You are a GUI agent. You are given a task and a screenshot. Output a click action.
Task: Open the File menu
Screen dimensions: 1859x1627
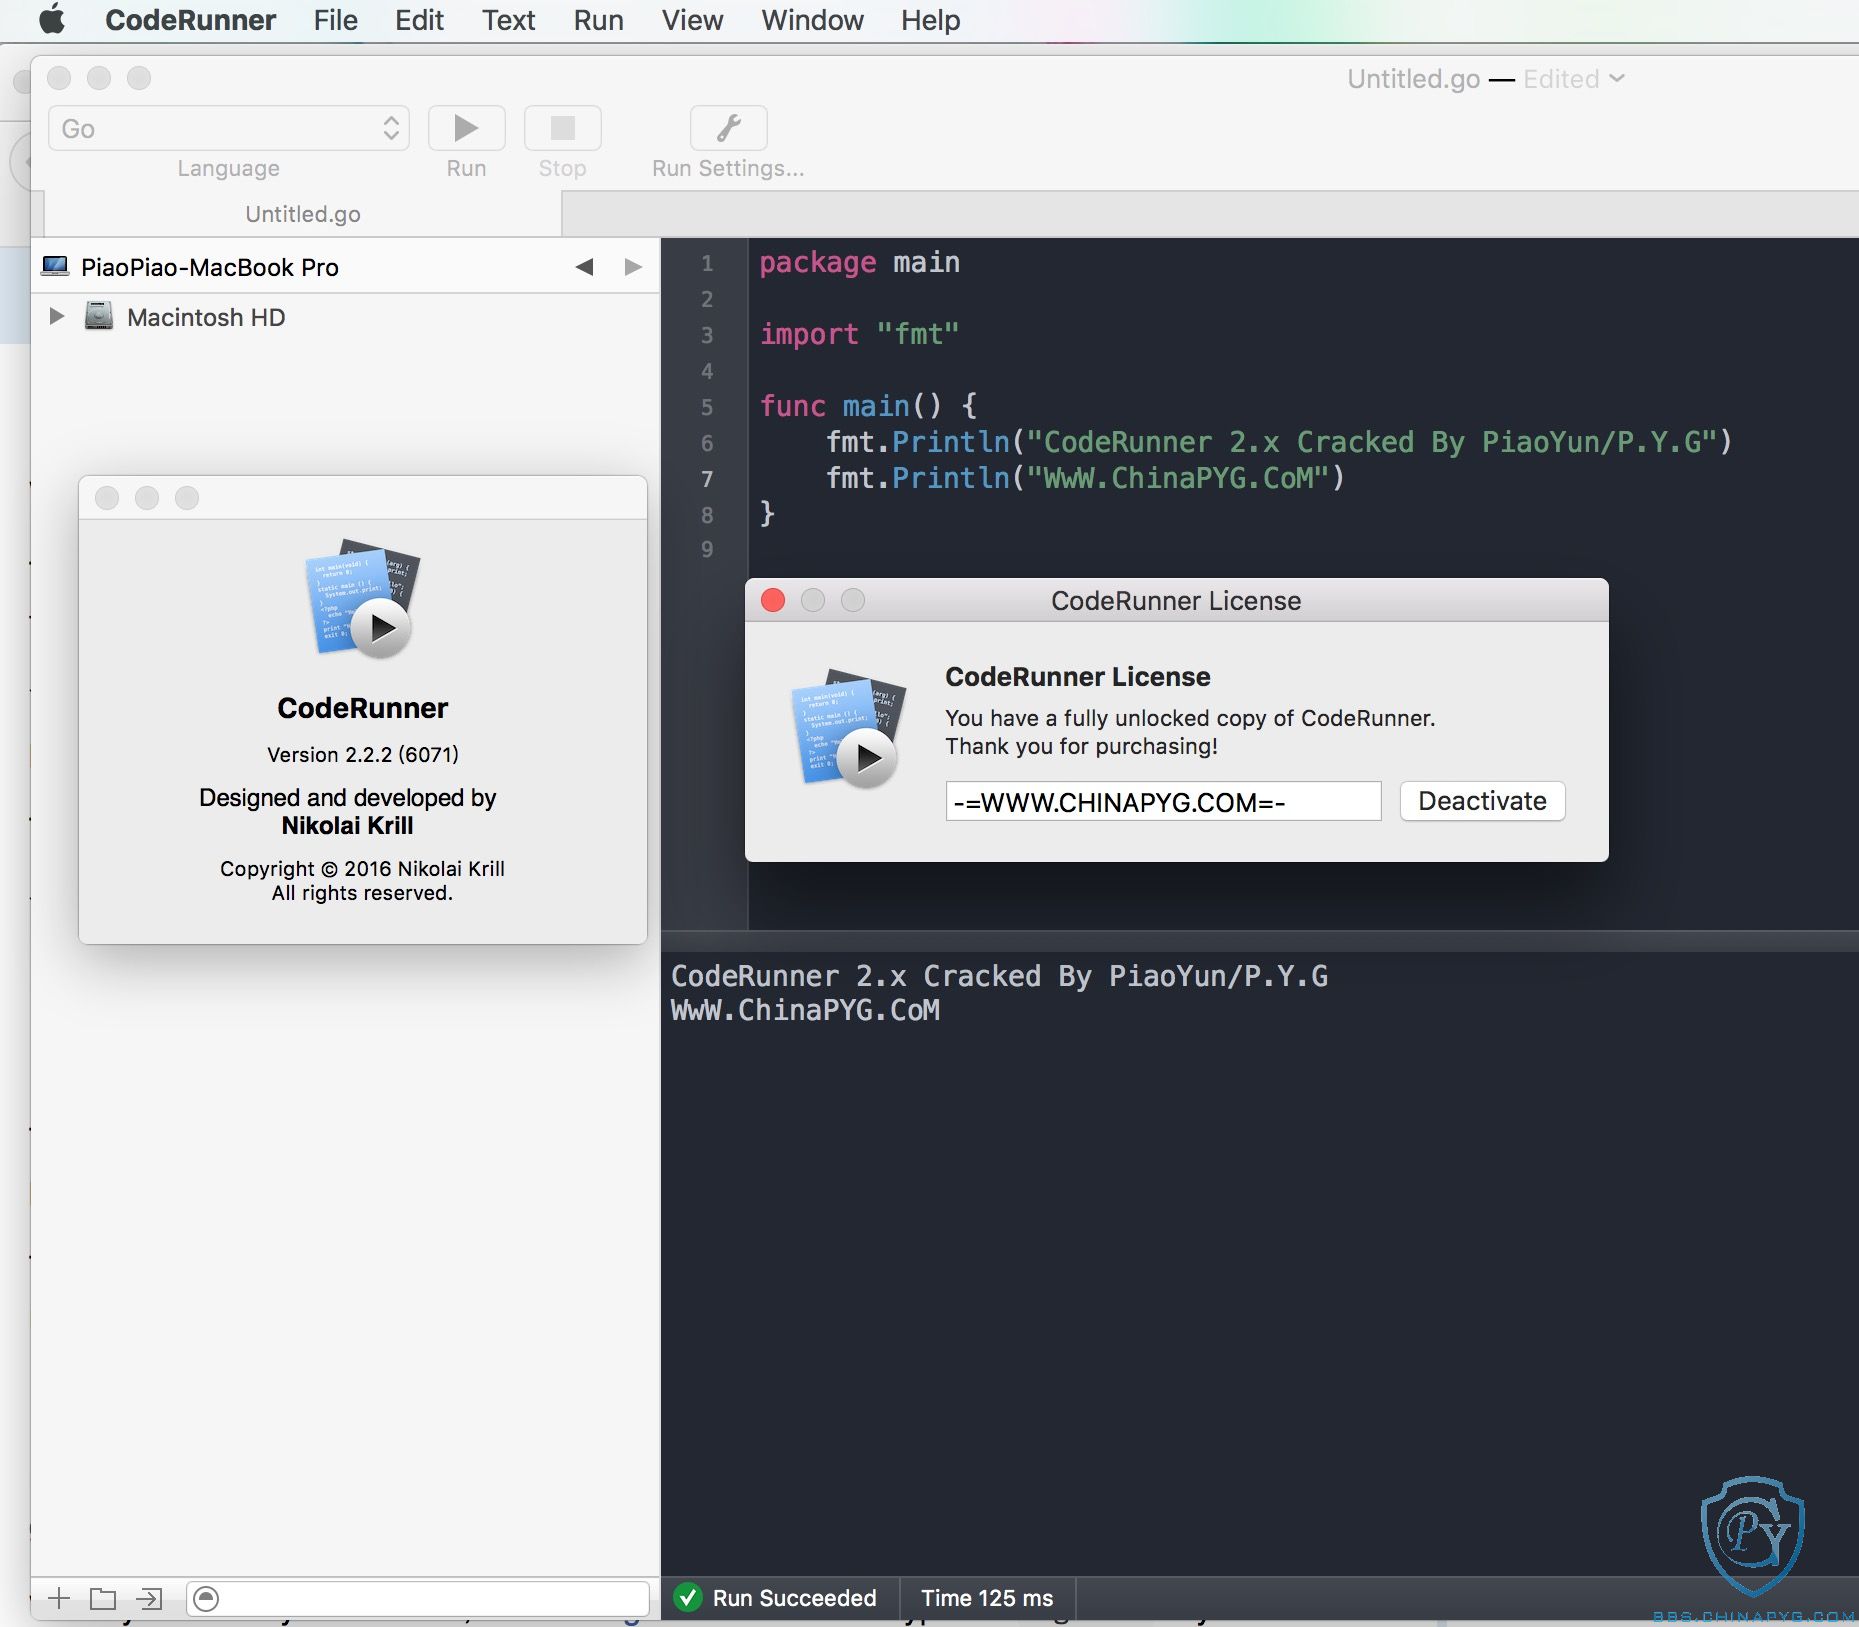(x=335, y=20)
